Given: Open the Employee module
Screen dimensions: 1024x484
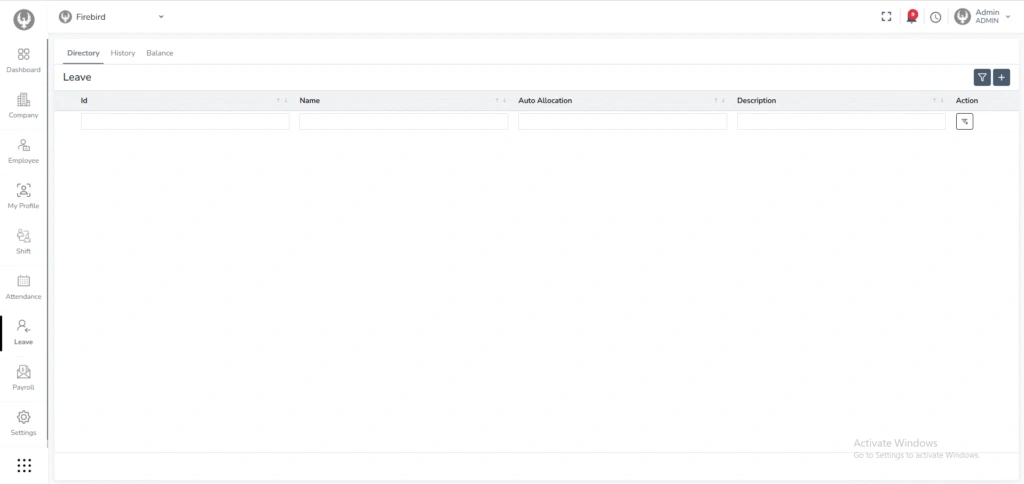Looking at the screenshot, I should (23, 151).
